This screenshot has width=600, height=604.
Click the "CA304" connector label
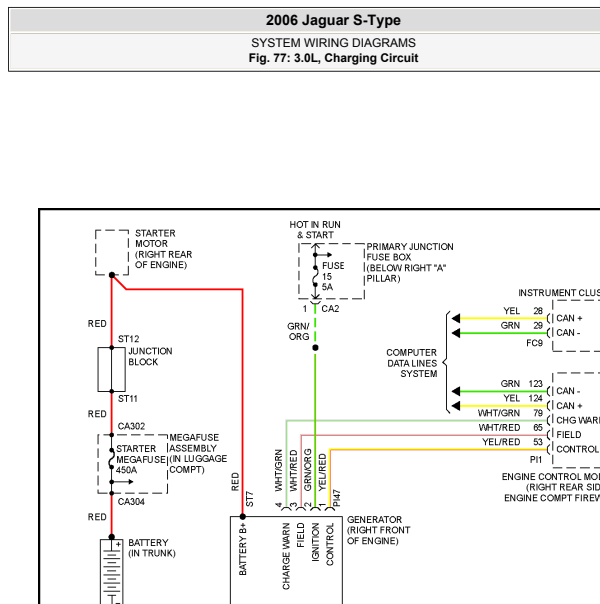[x=131, y=502]
